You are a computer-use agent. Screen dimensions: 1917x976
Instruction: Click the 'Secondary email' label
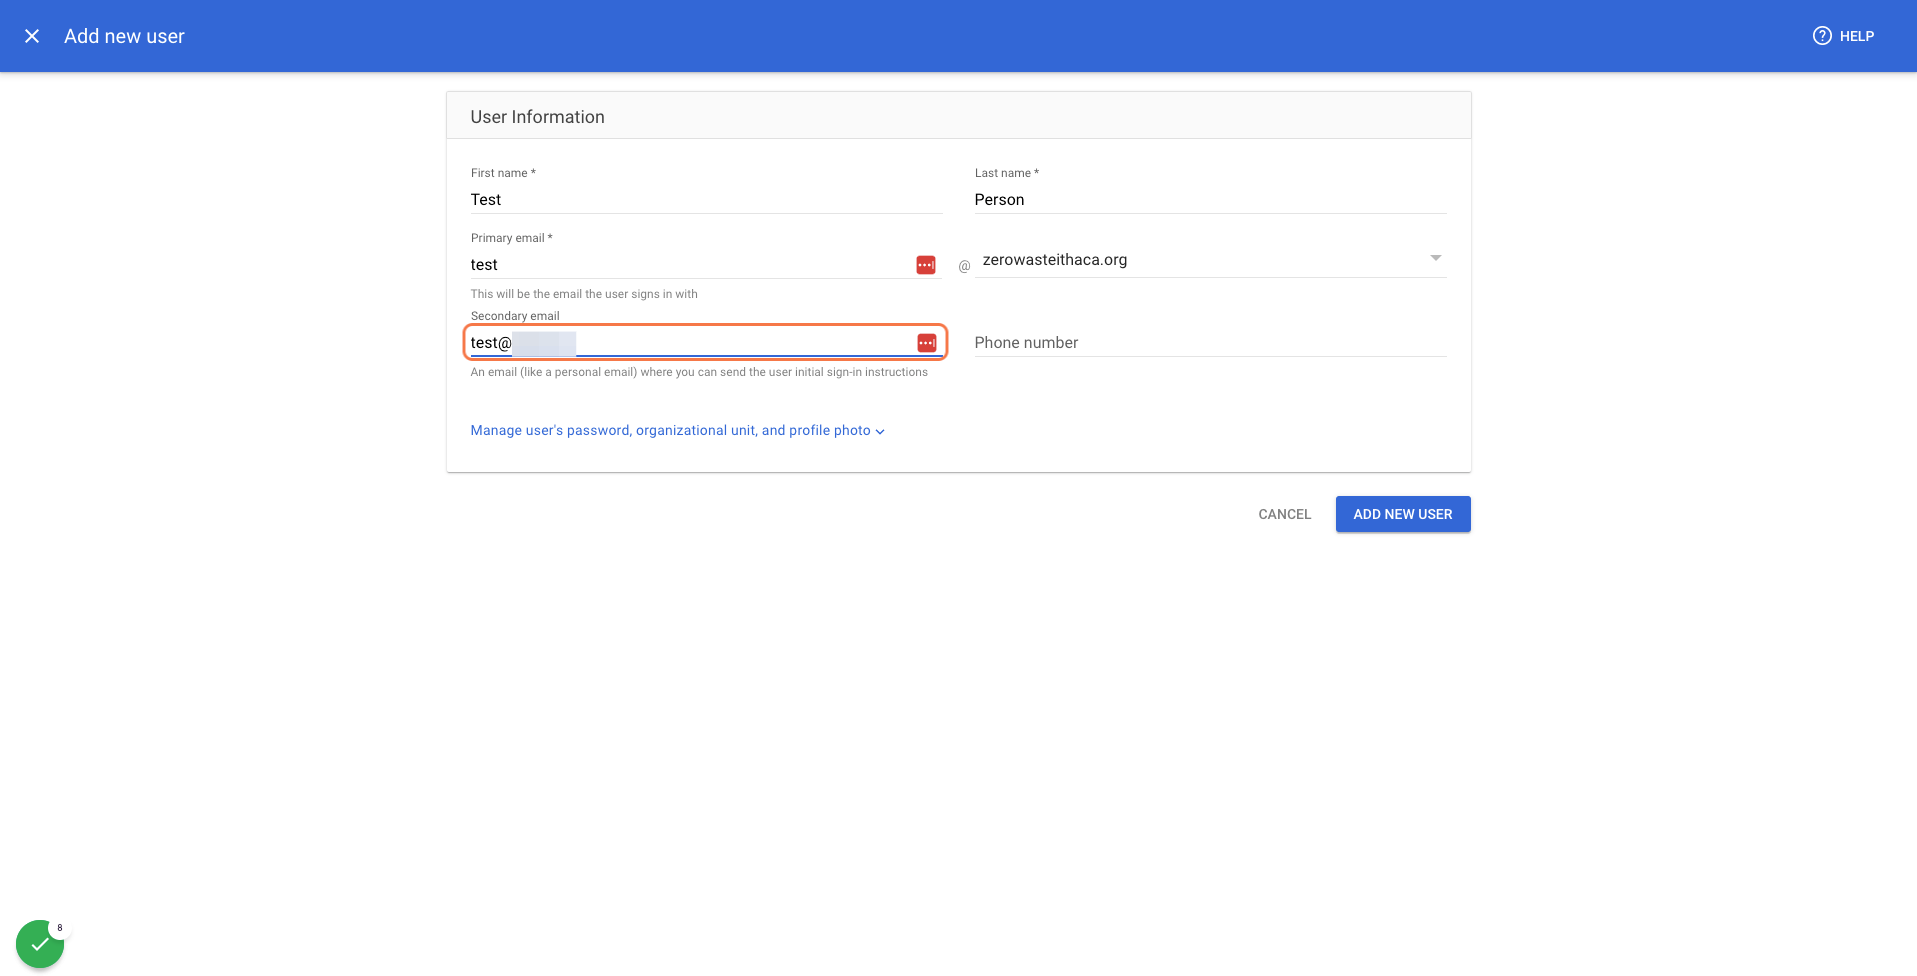(515, 316)
